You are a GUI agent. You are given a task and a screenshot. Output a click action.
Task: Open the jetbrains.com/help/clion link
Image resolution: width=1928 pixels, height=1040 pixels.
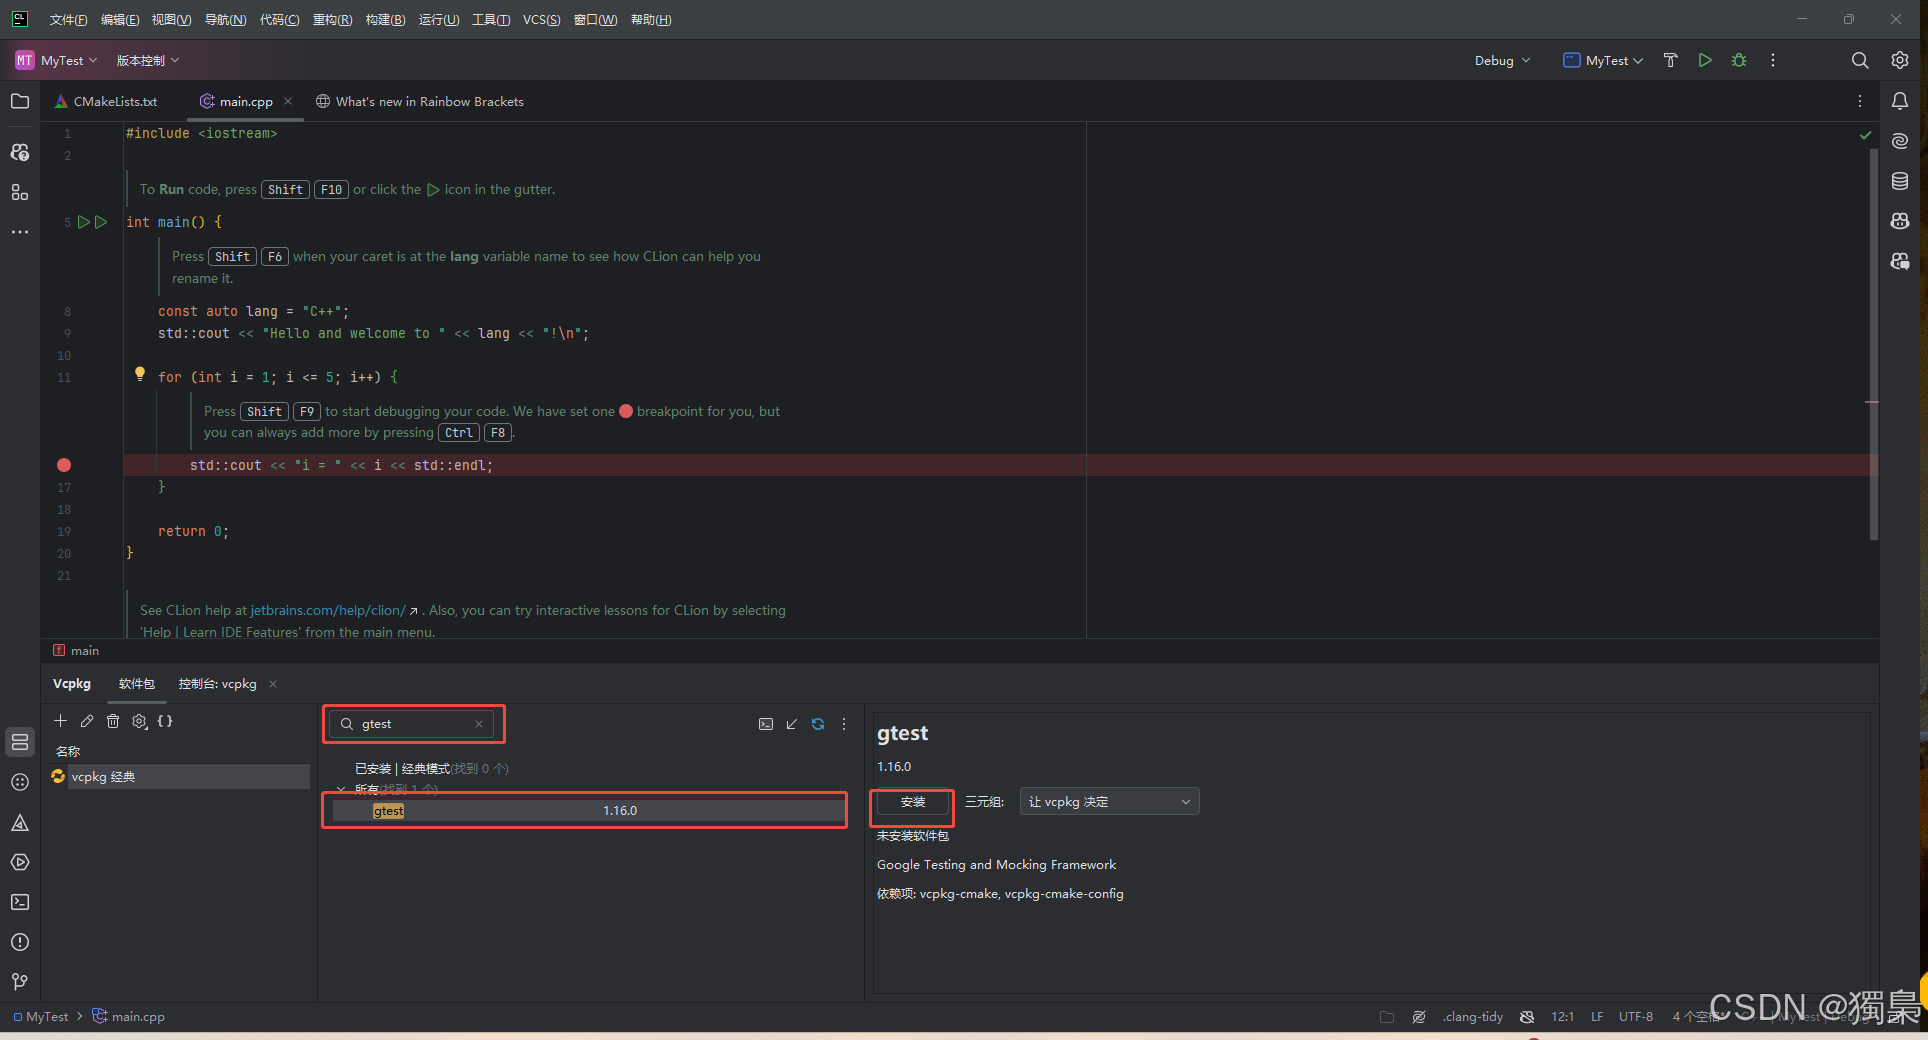[328, 610]
